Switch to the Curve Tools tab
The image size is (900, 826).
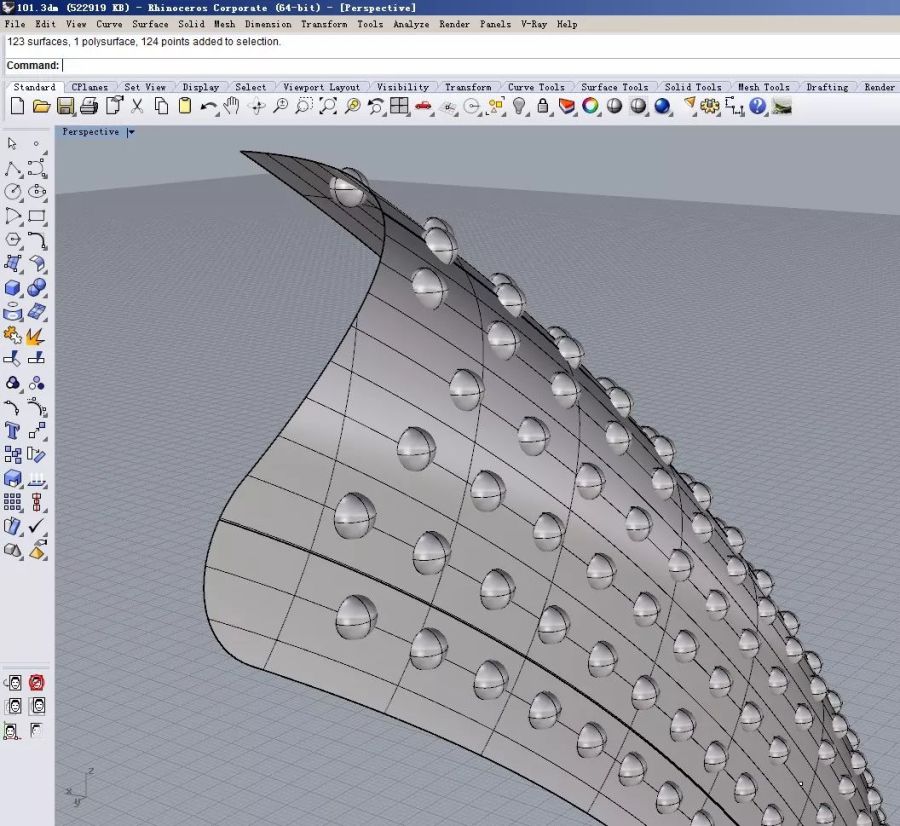click(536, 88)
